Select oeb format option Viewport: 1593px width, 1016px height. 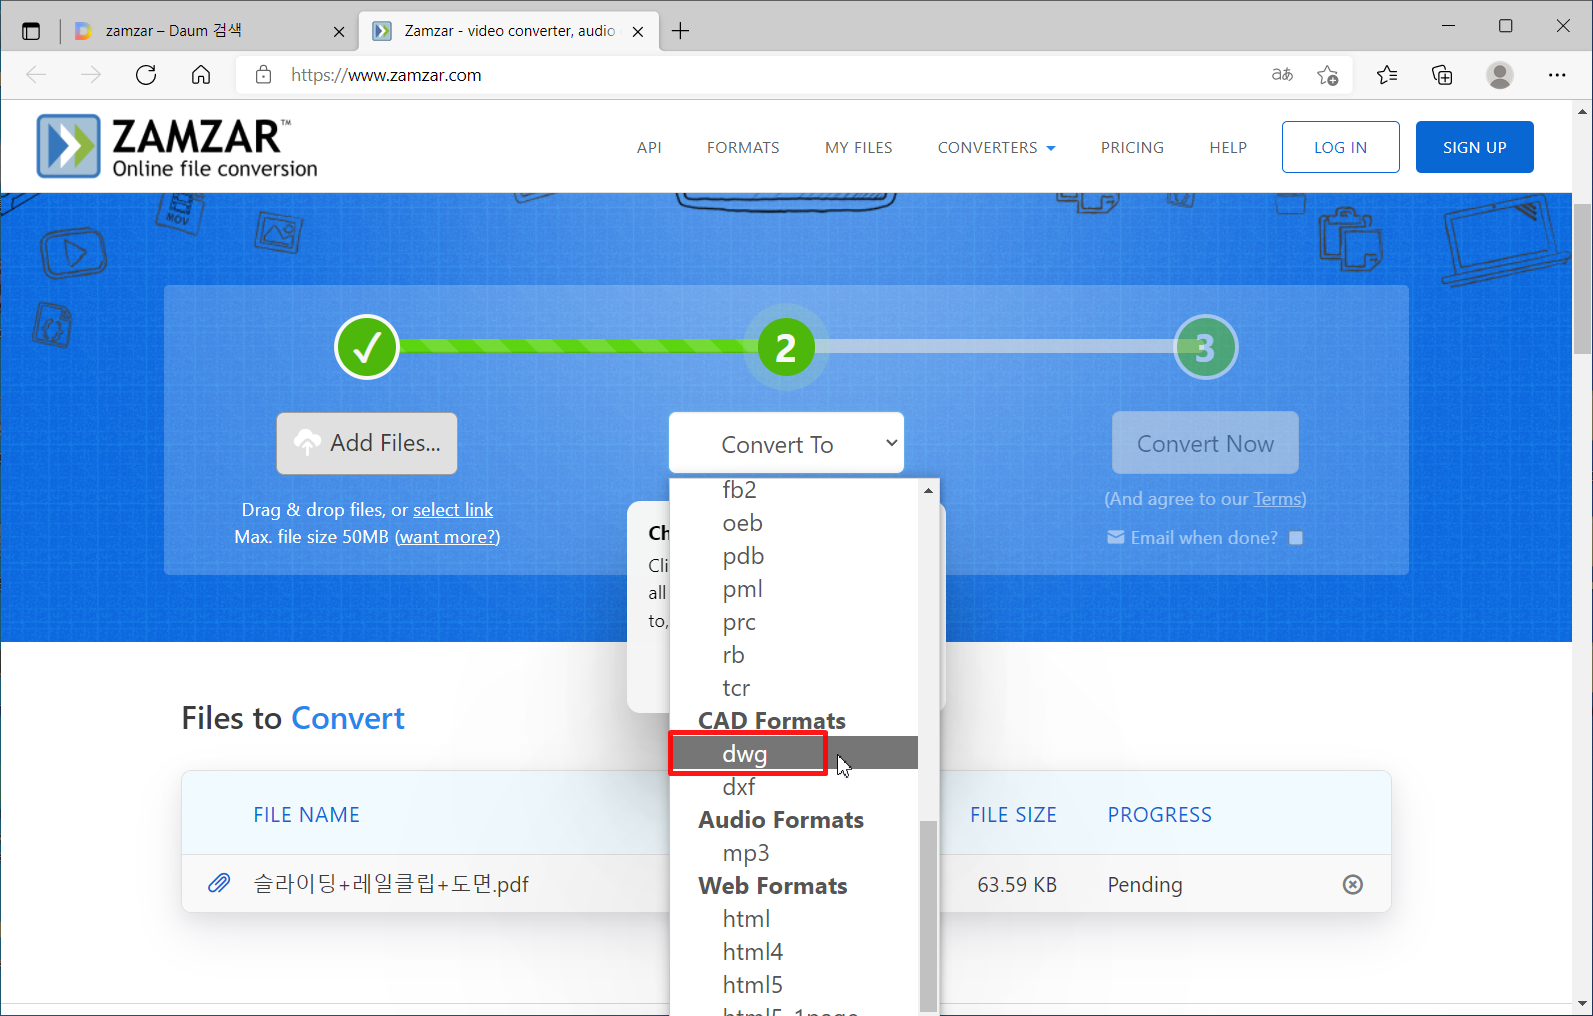coord(794,522)
